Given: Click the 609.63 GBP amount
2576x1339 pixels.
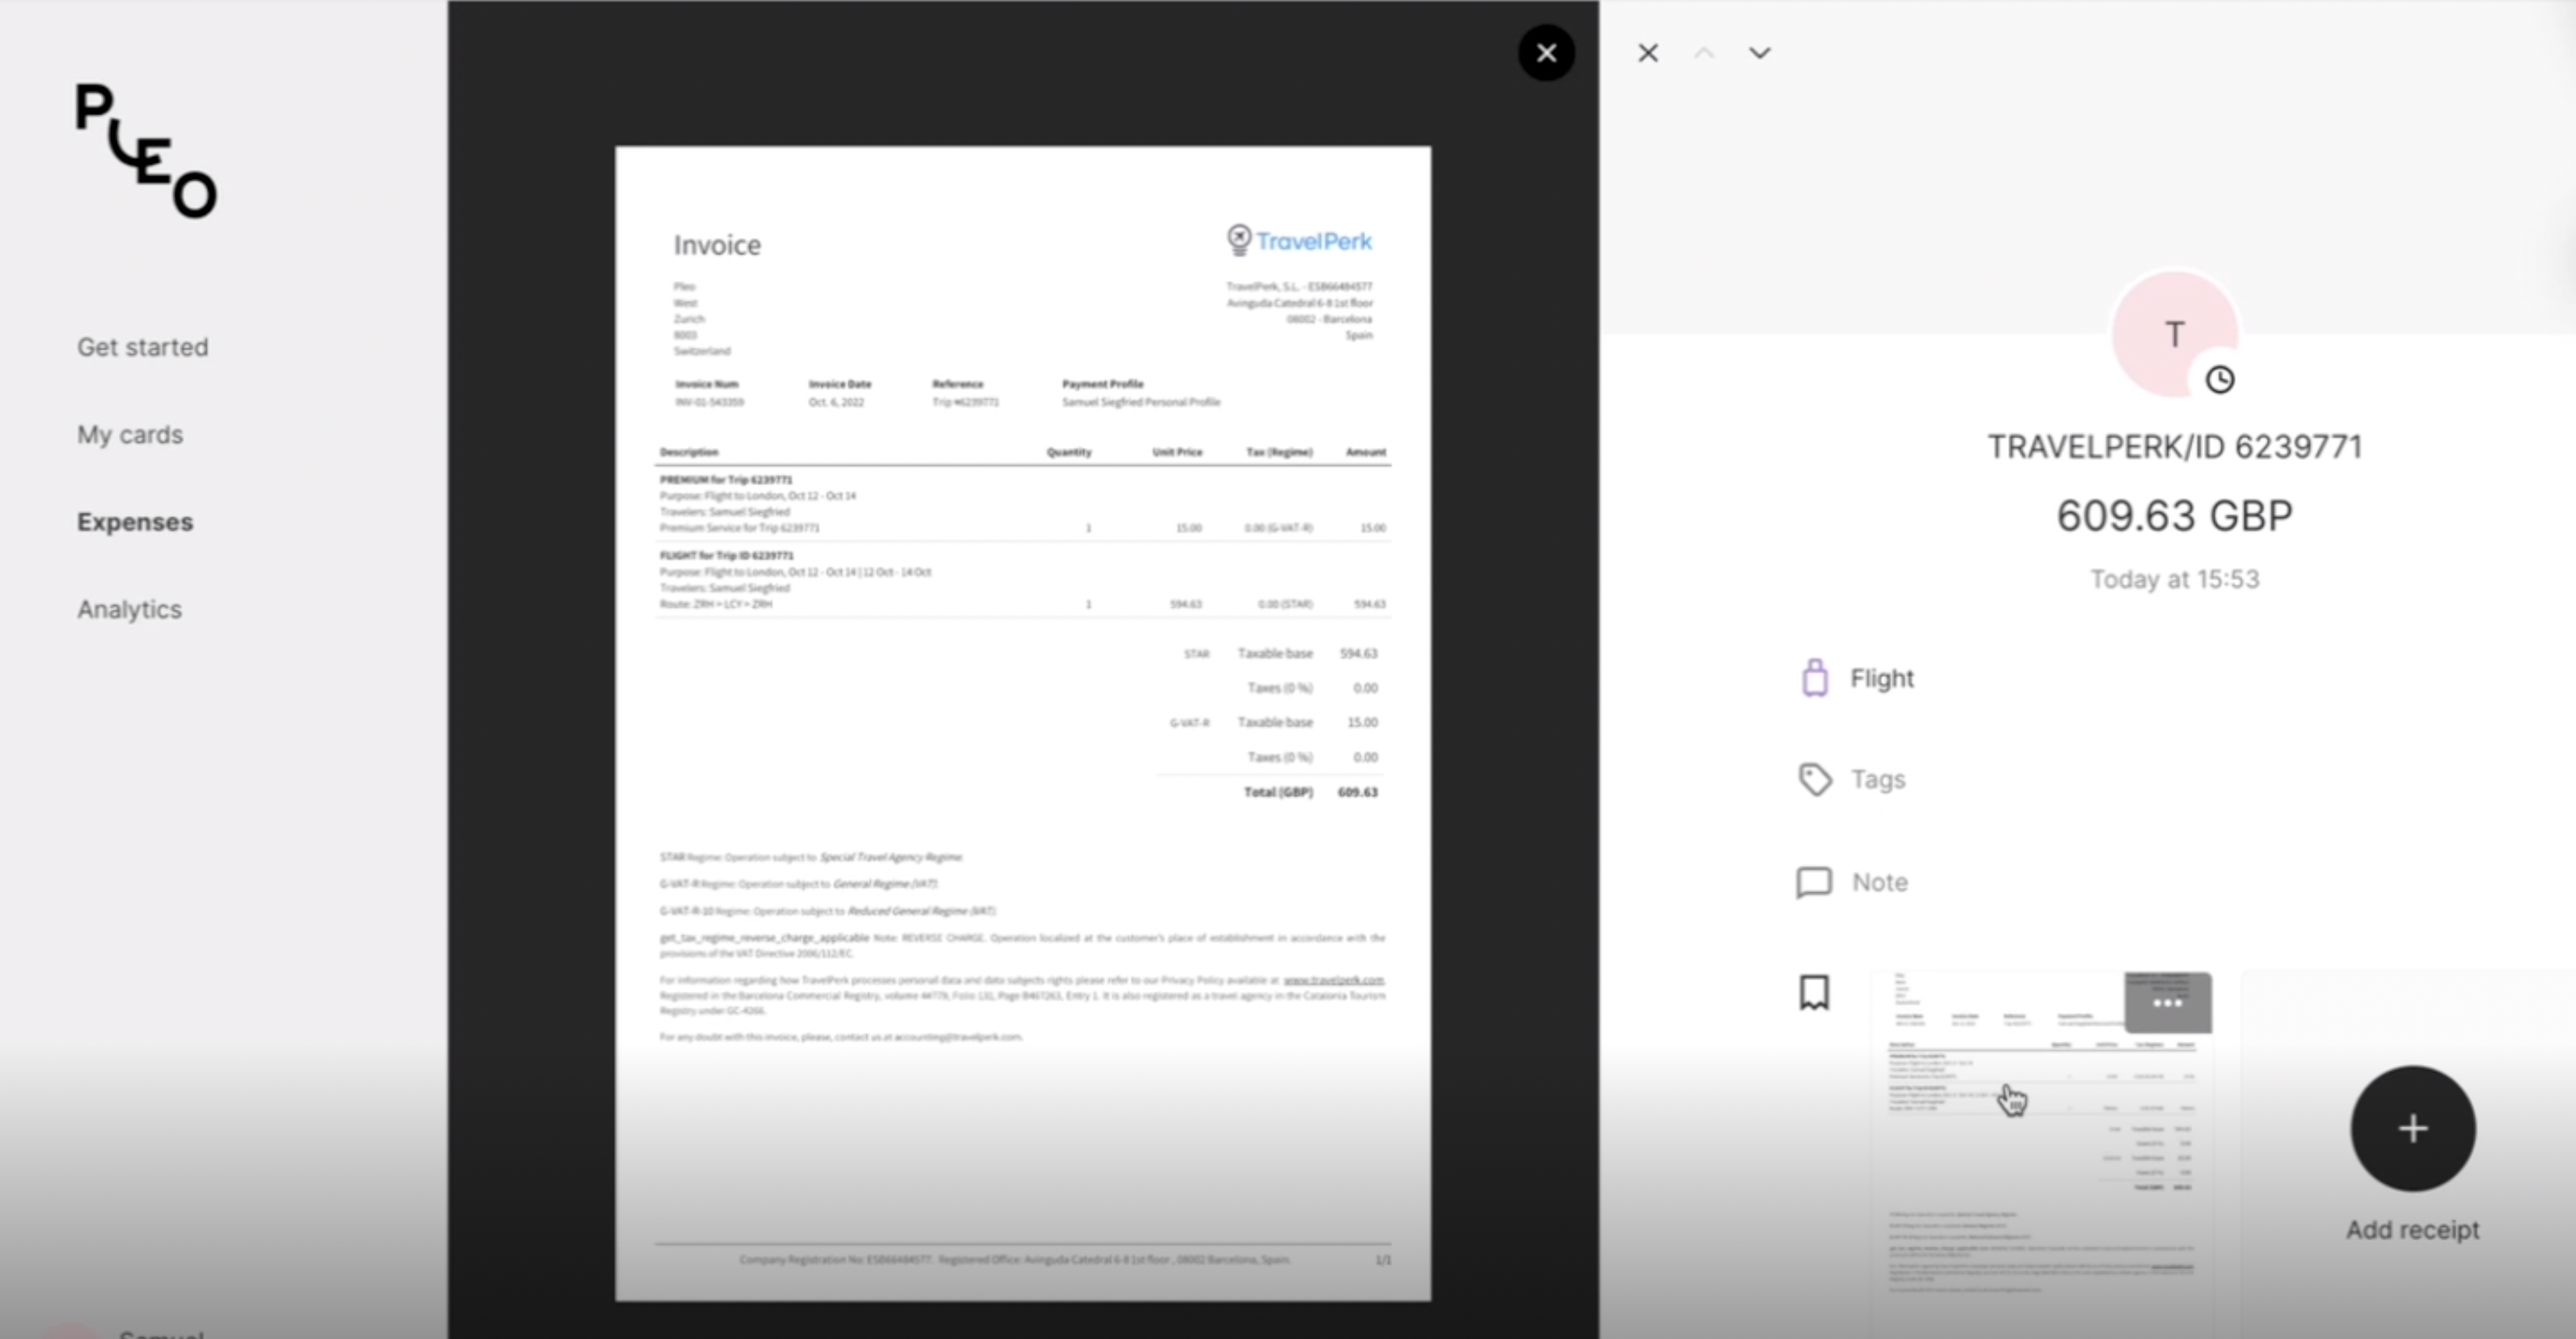Looking at the screenshot, I should coord(2174,516).
